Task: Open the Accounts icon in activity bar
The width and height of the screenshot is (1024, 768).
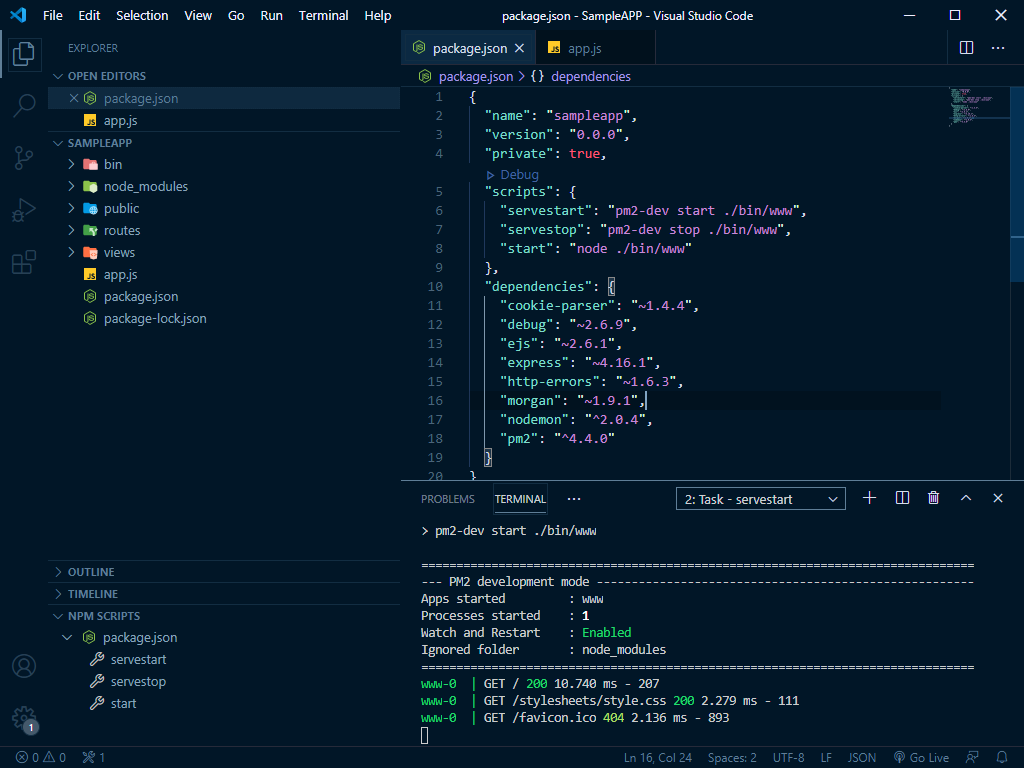Action: click(24, 666)
